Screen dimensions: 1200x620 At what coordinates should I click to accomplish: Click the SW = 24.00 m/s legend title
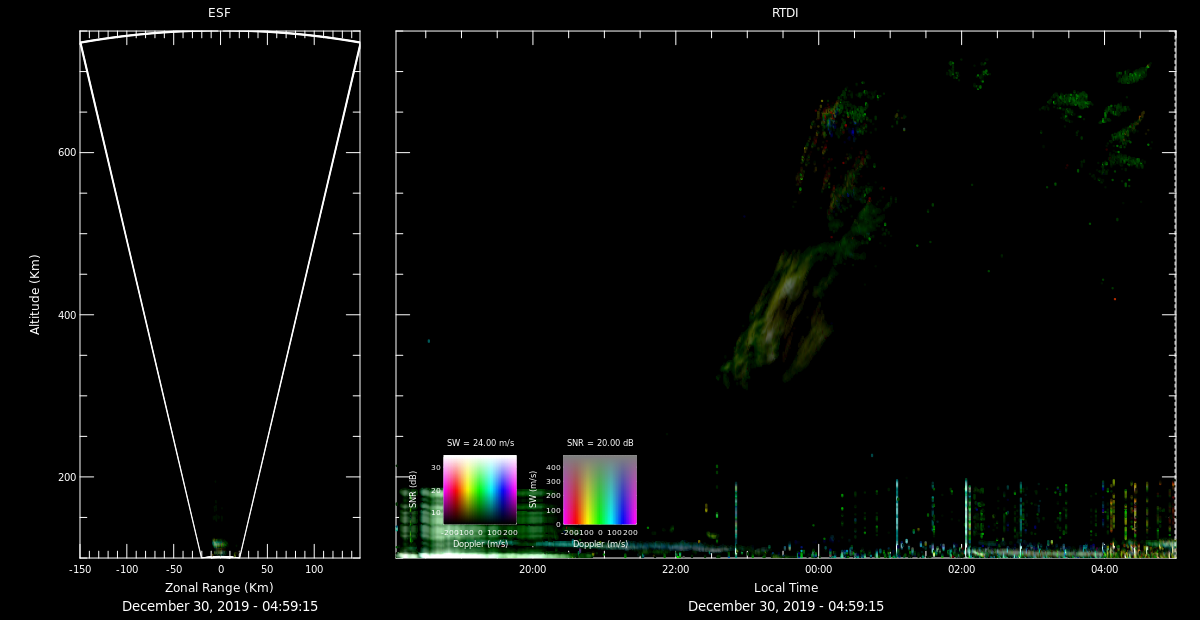pyautogui.click(x=480, y=442)
